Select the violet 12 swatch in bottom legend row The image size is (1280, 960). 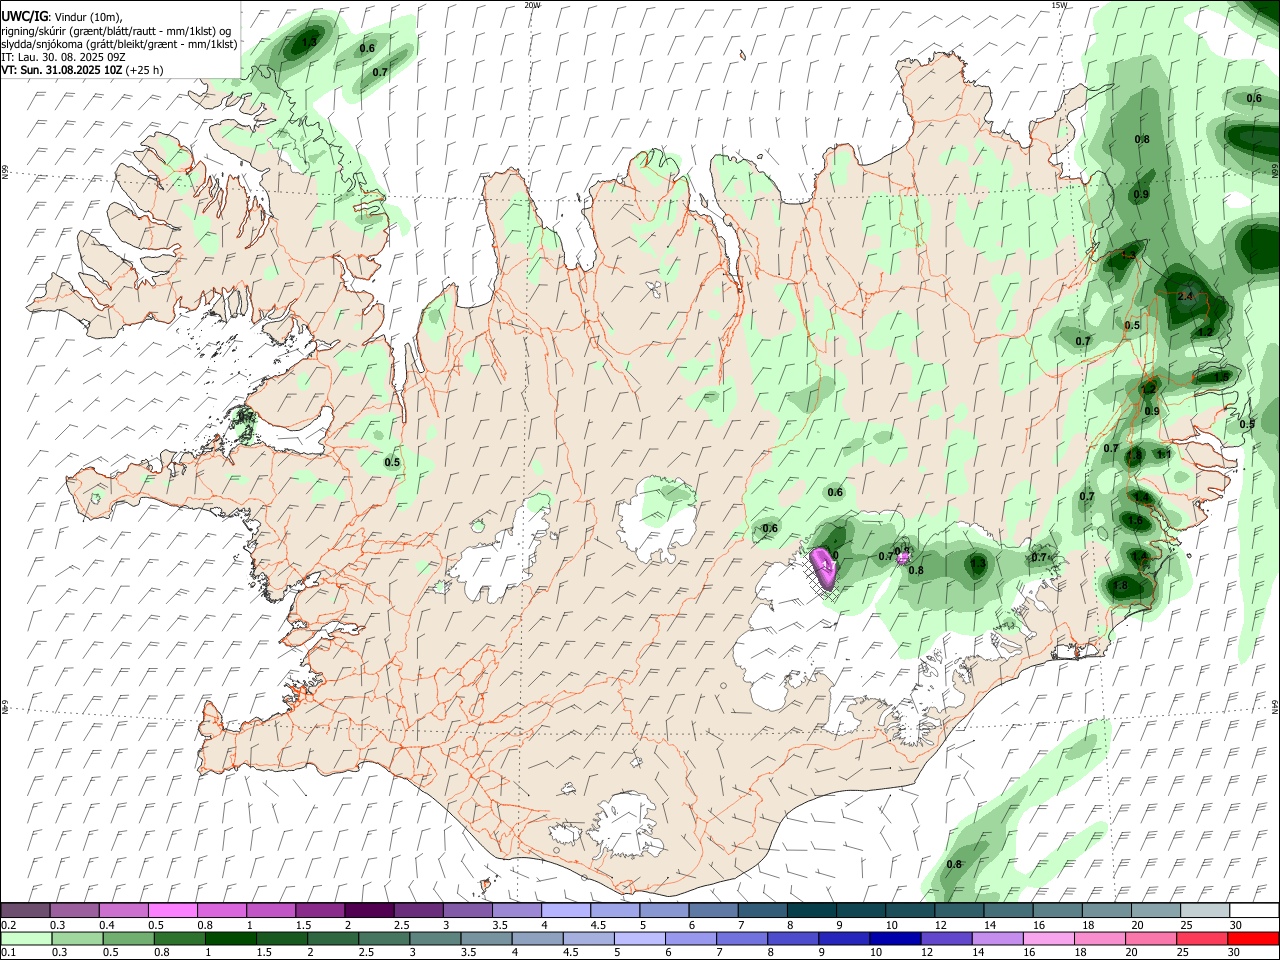click(x=945, y=938)
